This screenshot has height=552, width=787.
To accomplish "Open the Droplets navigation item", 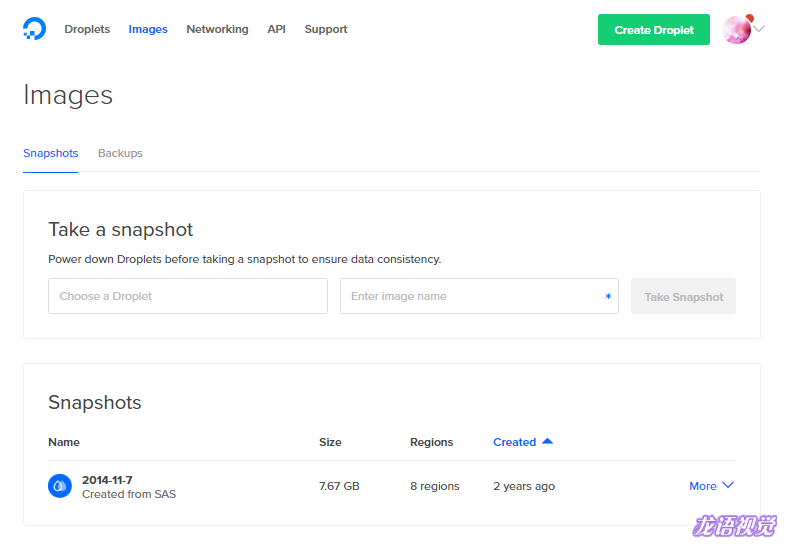I will tap(87, 30).
